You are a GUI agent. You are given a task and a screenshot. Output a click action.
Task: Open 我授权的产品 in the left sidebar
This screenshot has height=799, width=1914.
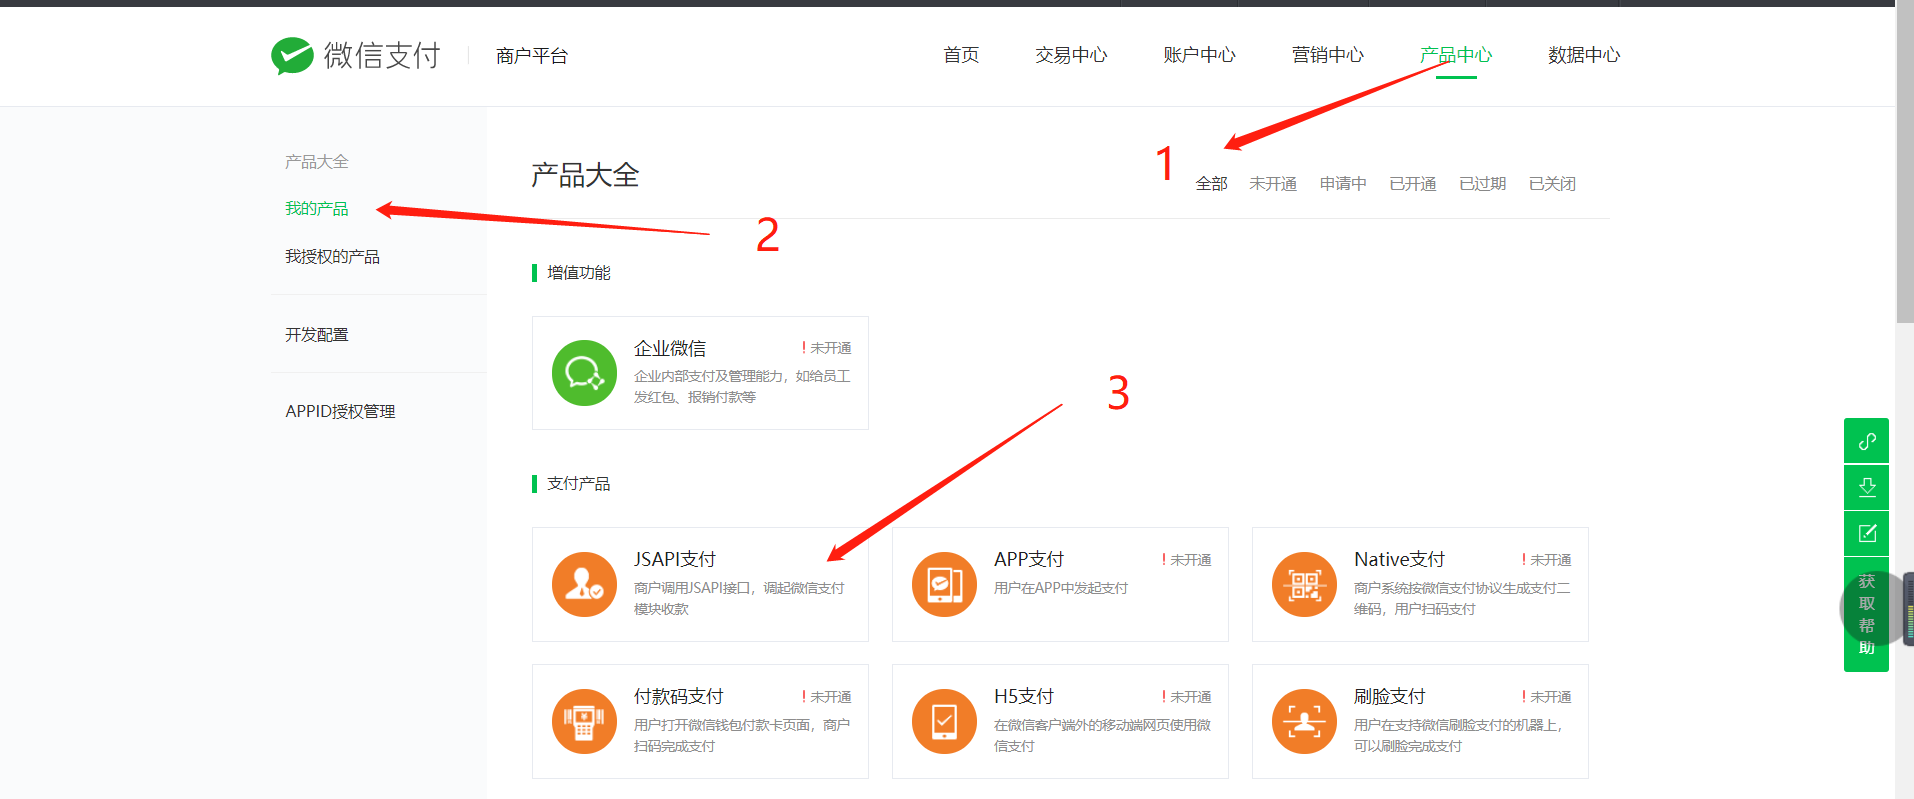pos(332,257)
